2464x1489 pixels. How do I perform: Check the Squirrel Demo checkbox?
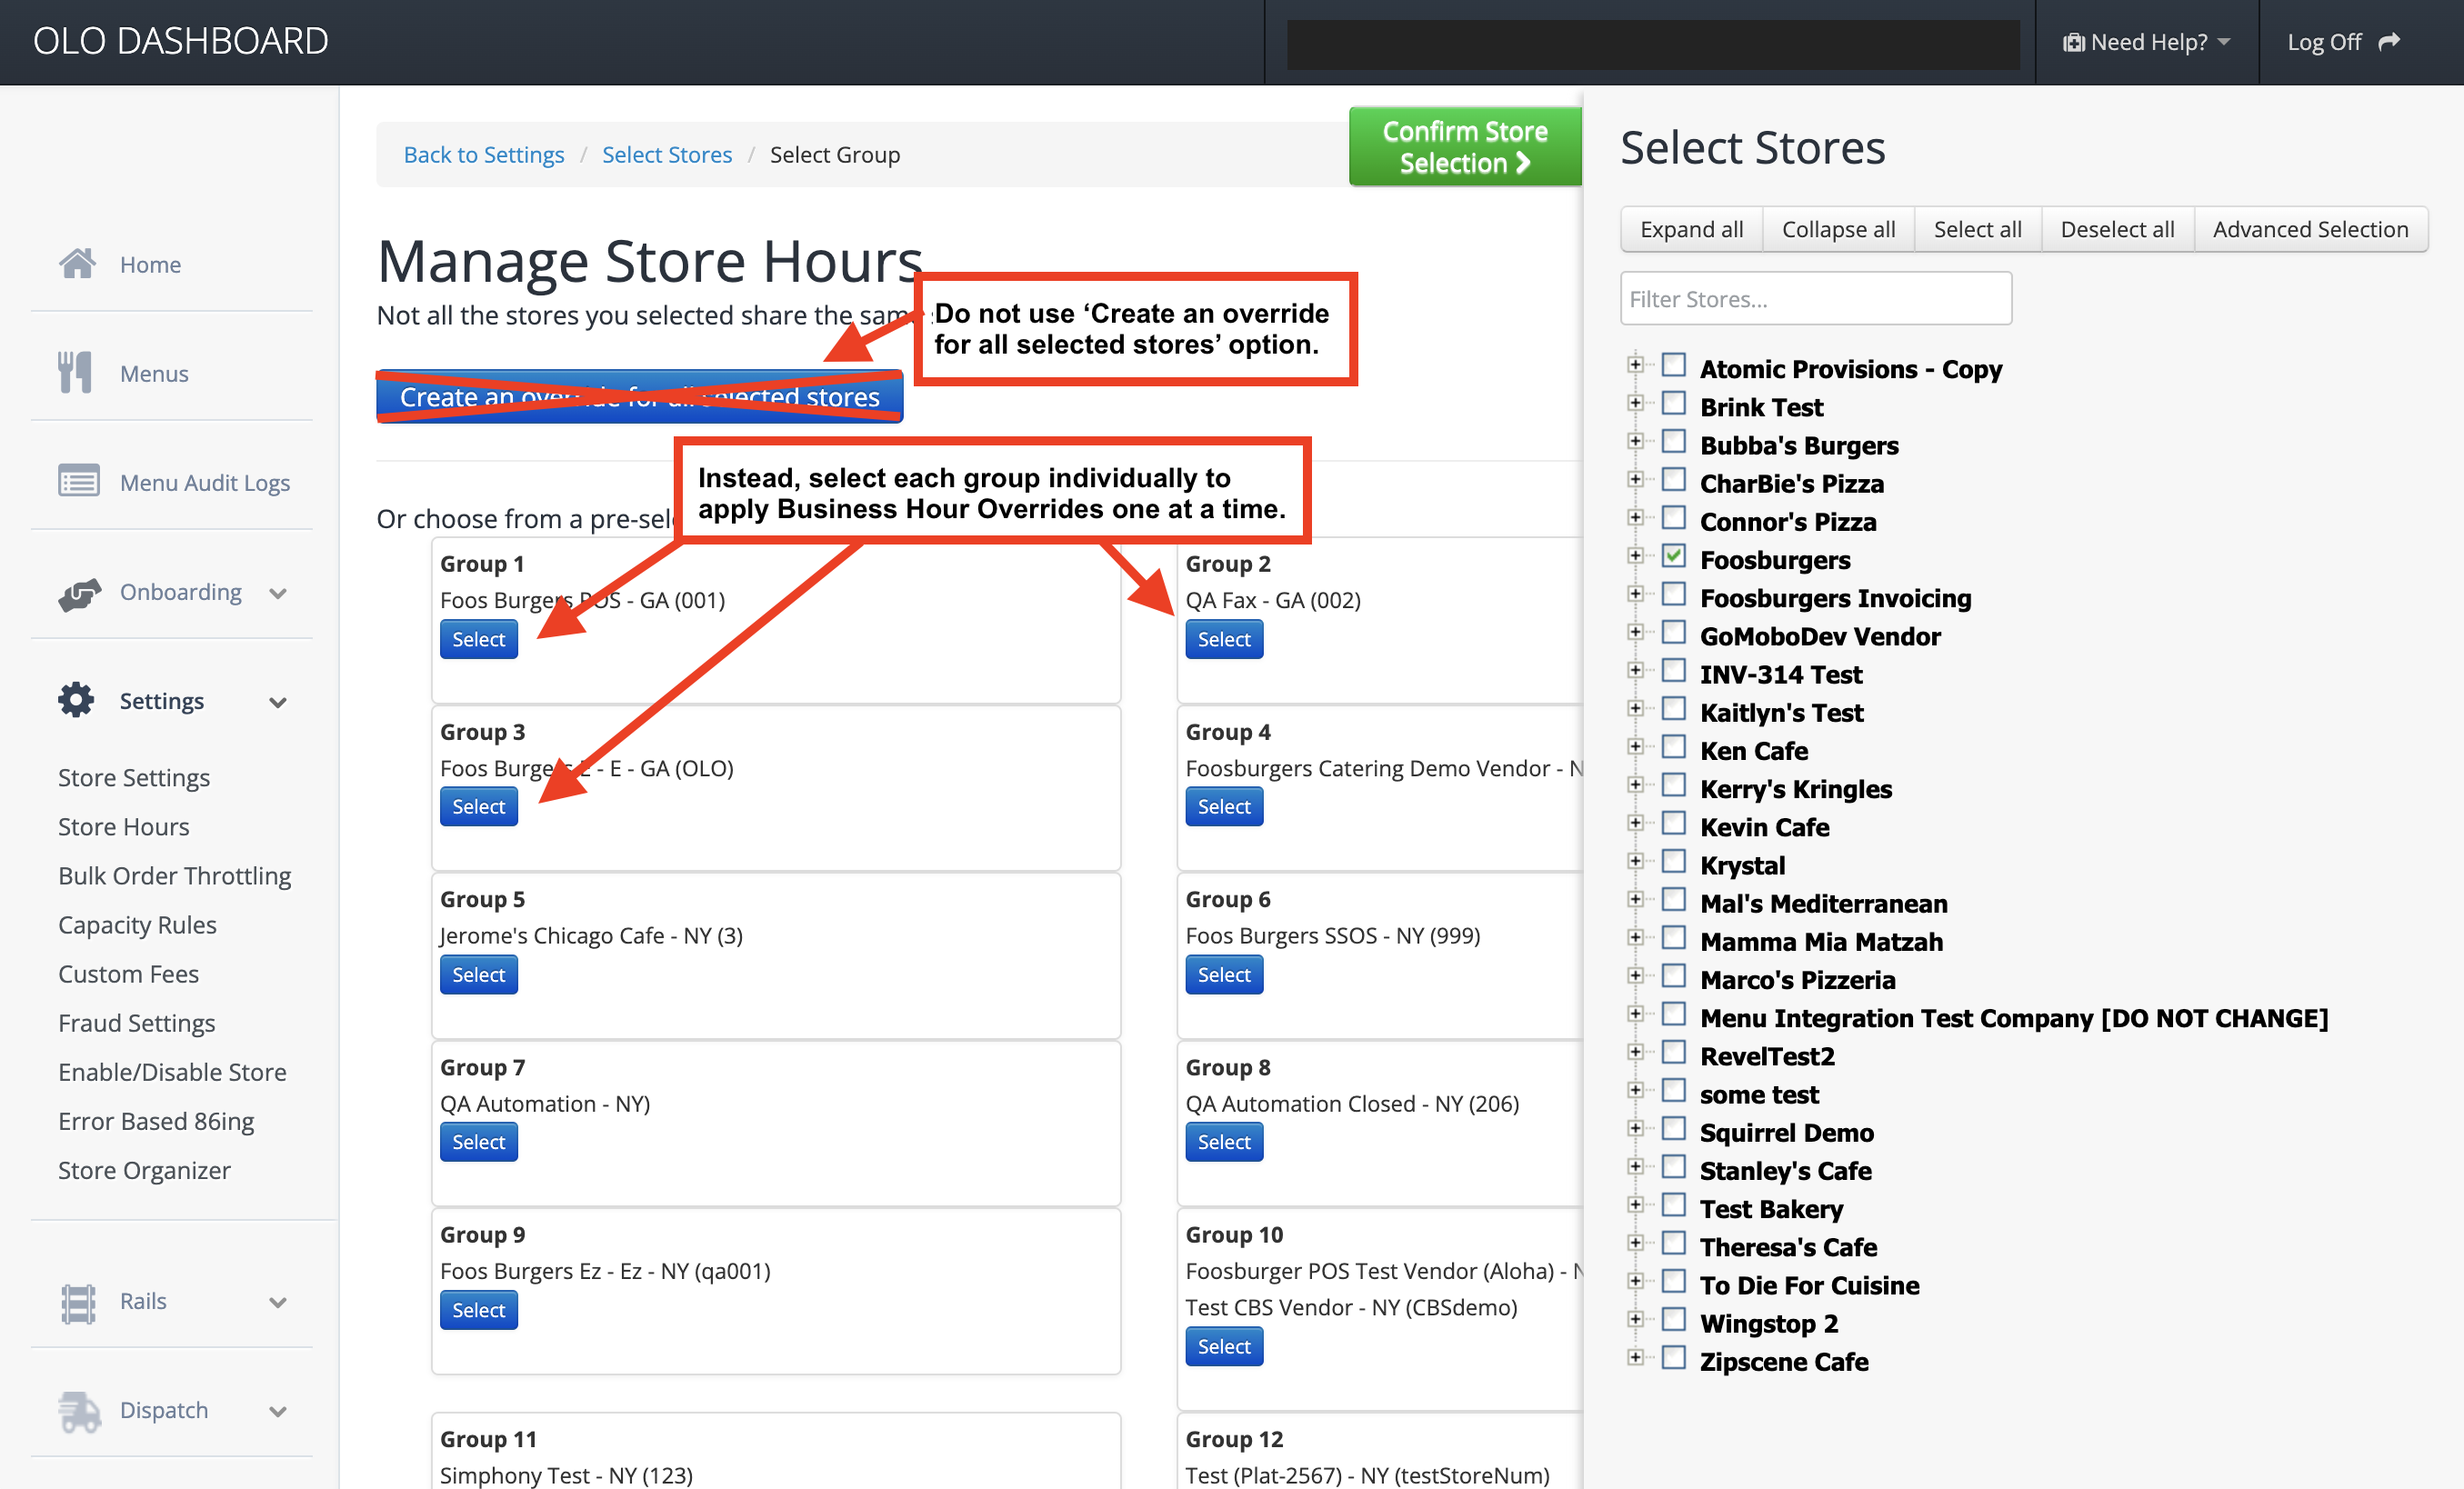1673,1130
